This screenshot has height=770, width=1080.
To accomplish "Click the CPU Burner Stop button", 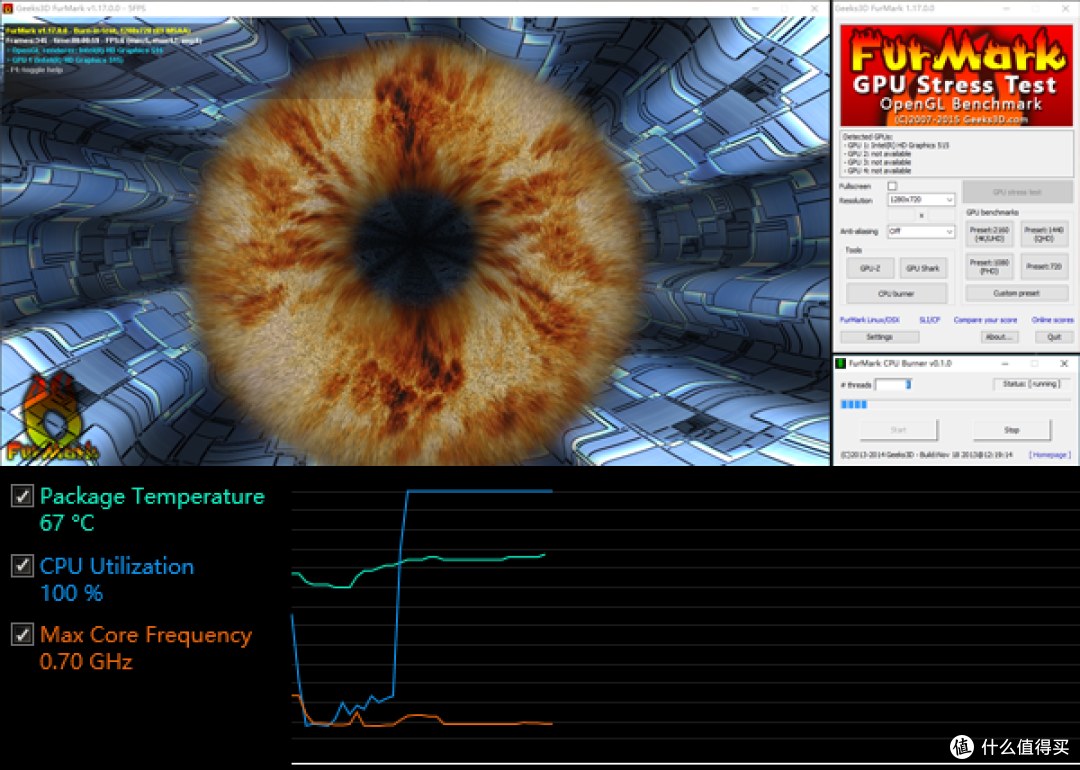I will tap(1012, 430).
